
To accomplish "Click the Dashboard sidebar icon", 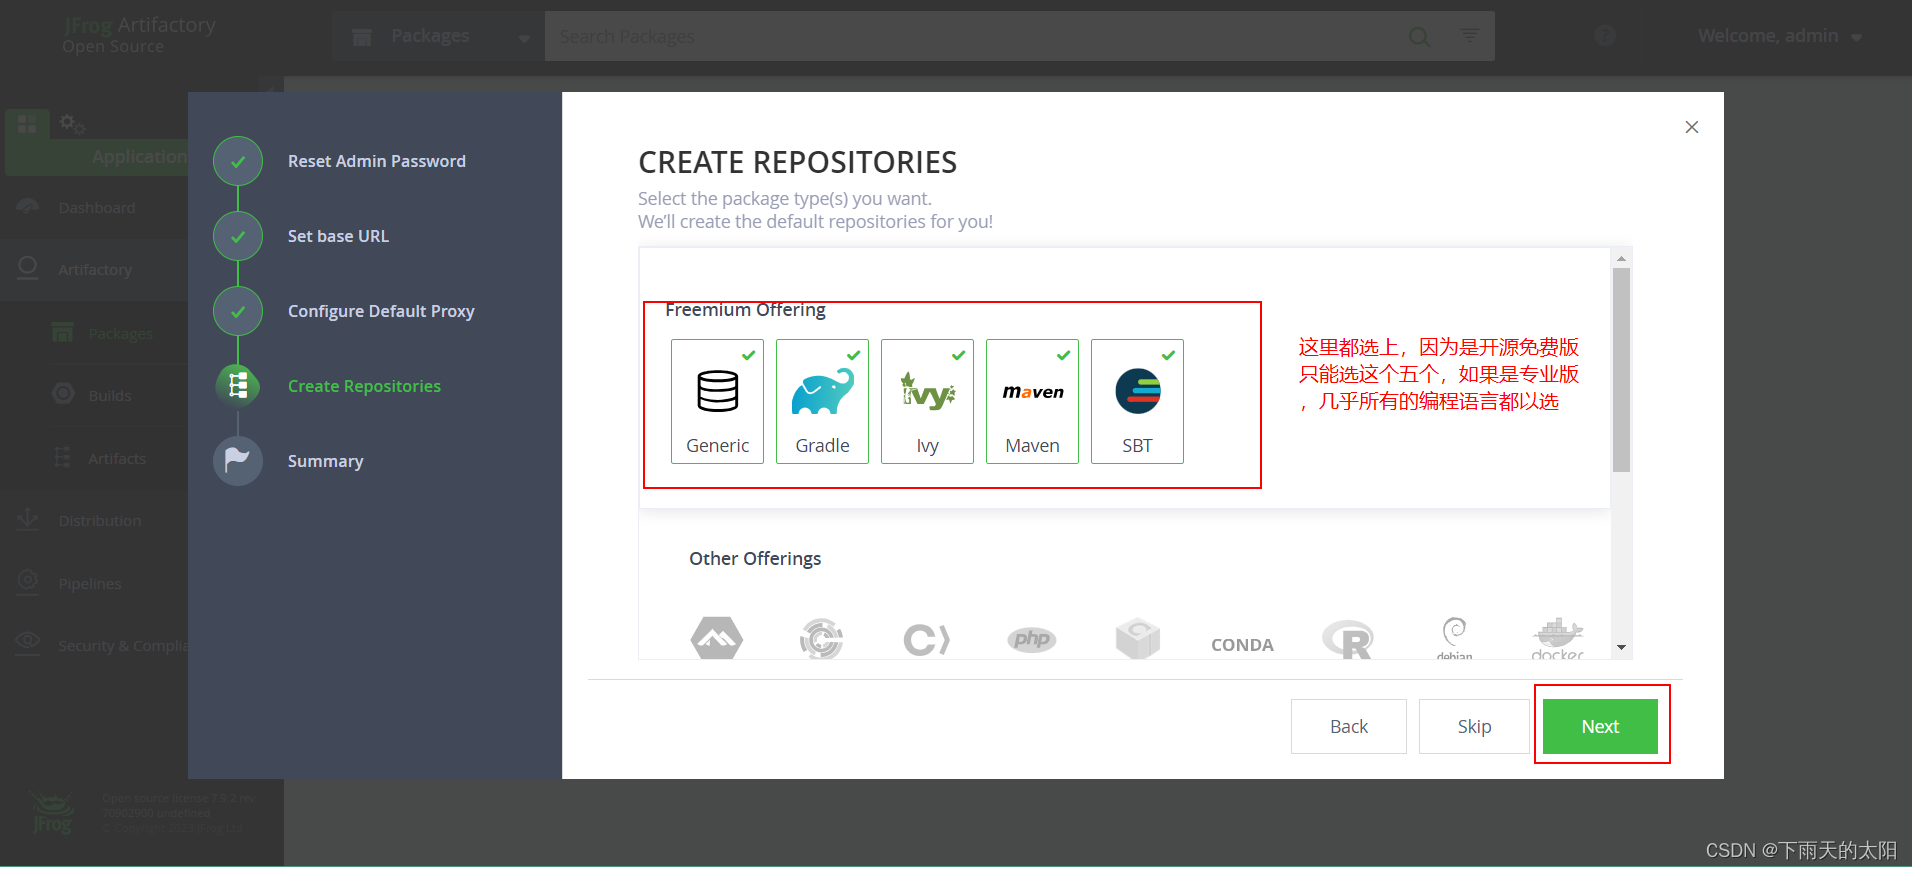I will pos(28,206).
